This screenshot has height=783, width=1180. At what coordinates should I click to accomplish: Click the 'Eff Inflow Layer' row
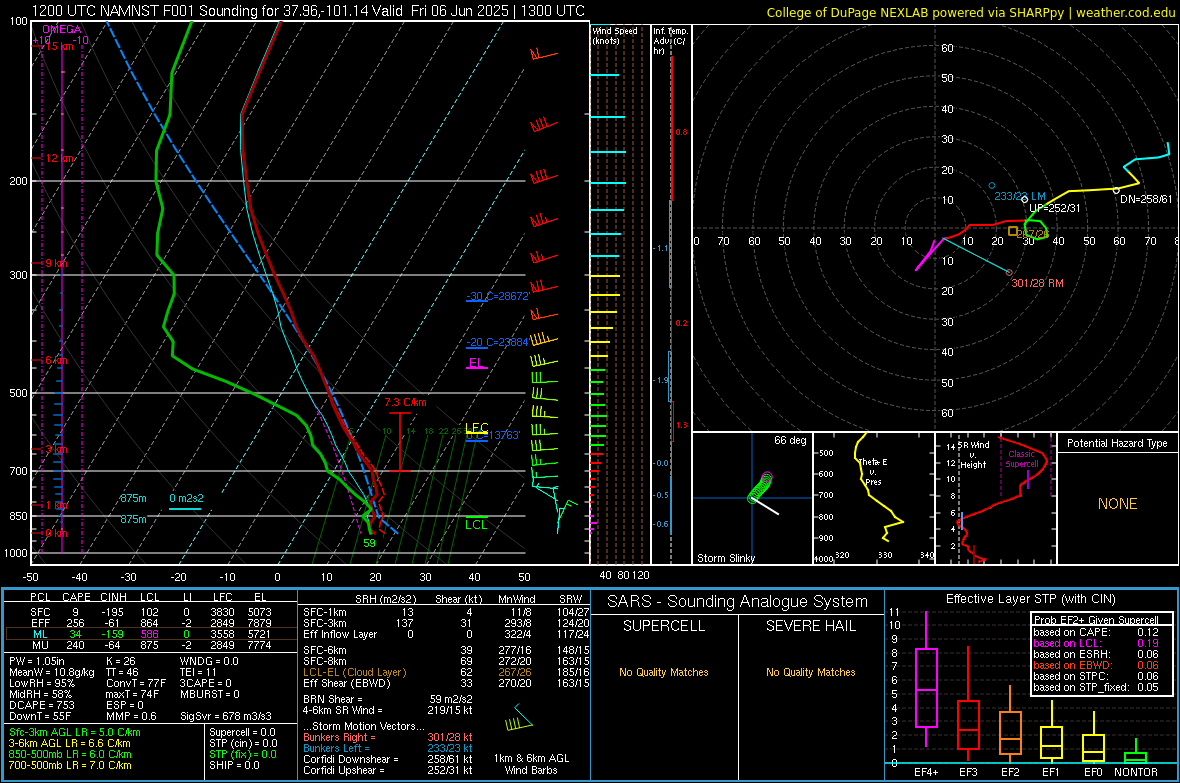(x=446, y=634)
